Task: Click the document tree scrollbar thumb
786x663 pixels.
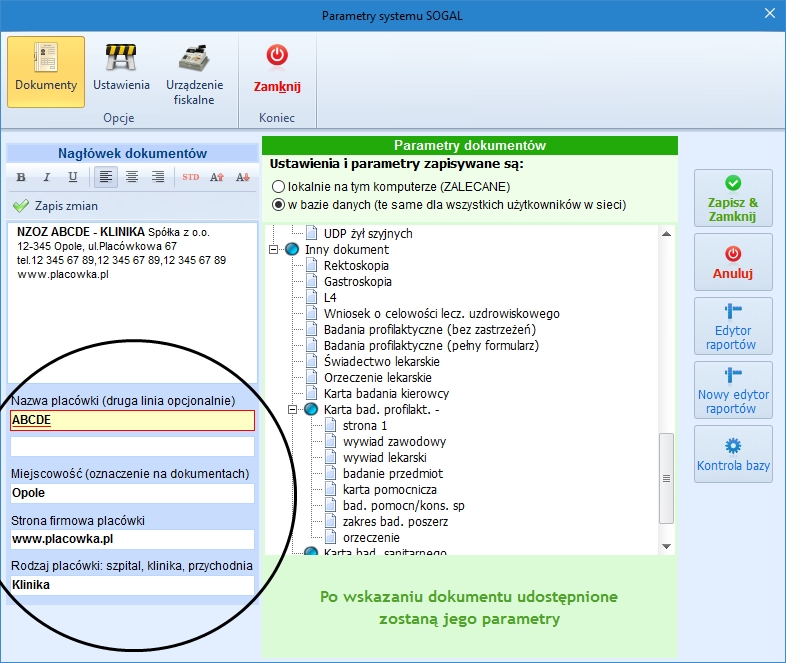Action: 666,478
